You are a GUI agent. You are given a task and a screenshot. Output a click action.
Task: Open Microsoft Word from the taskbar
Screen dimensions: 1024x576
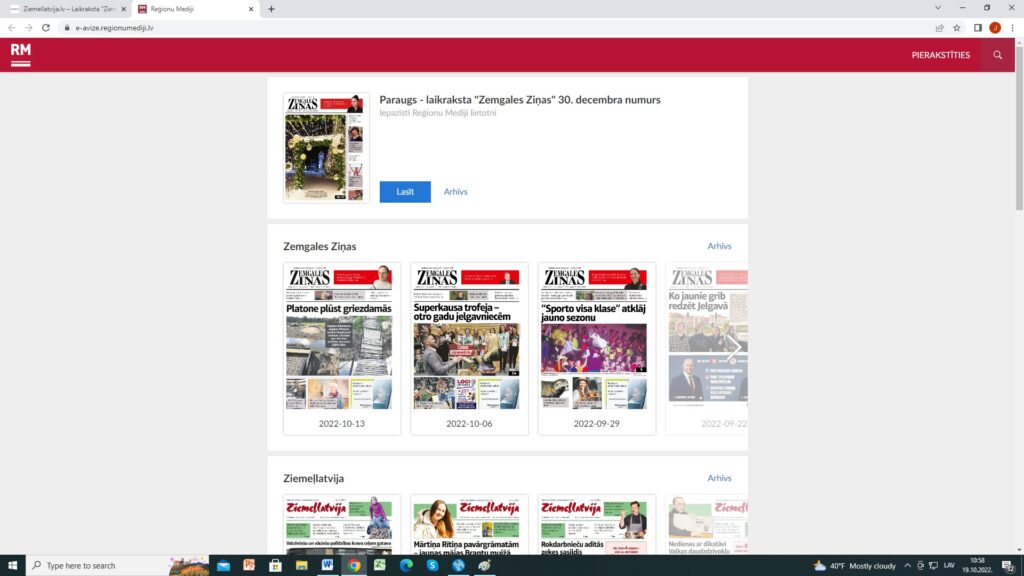point(327,565)
